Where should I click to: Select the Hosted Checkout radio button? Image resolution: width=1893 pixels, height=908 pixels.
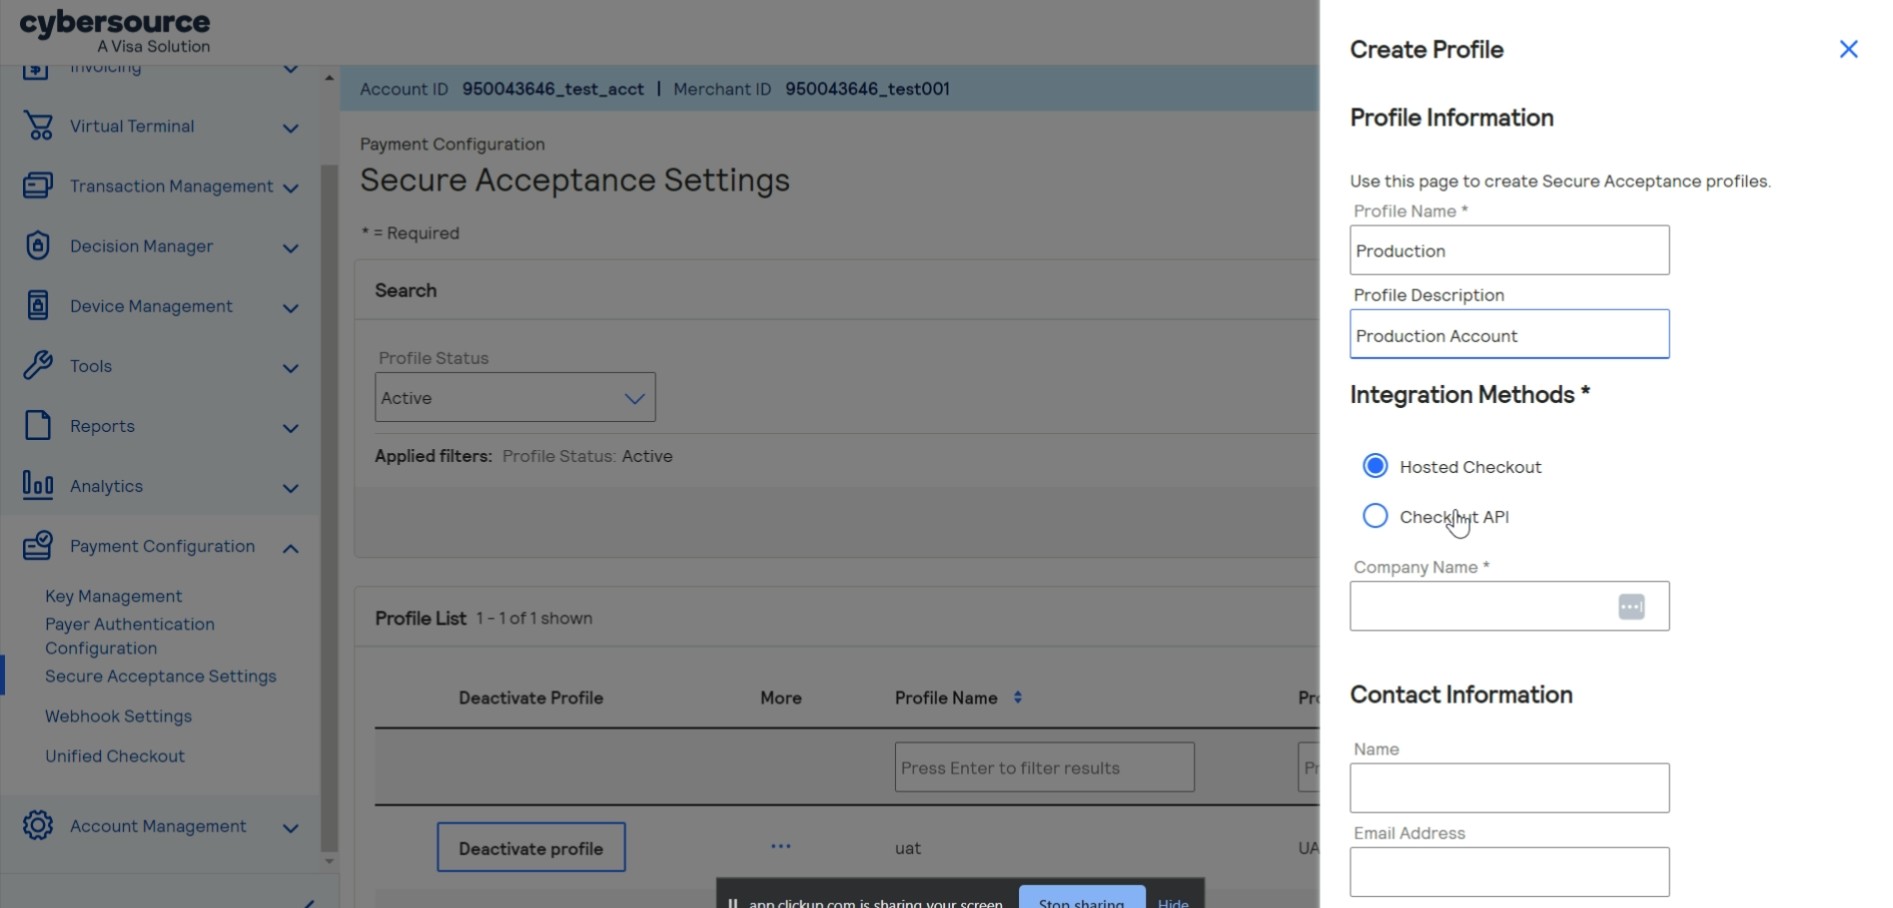(x=1376, y=466)
